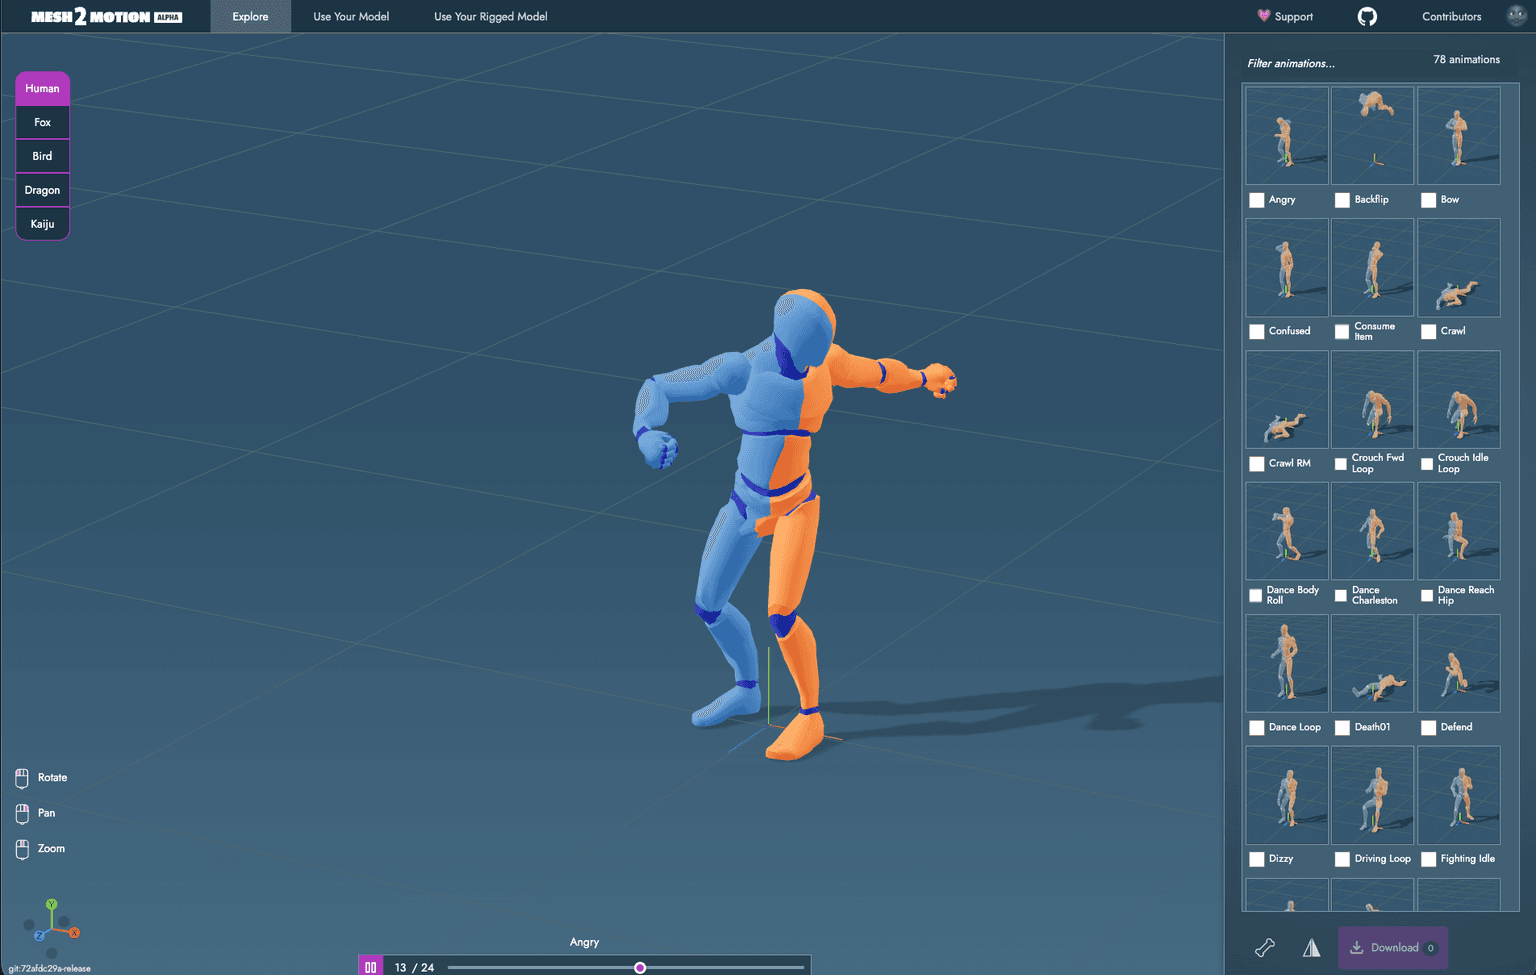The image size is (1536, 975).
Task: Check the Crawl RM animation checkbox
Action: (x=1256, y=464)
